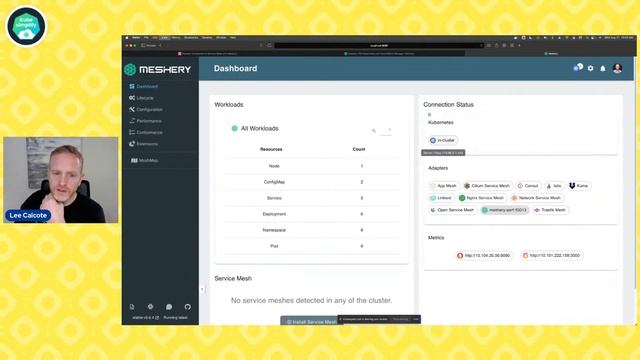Open the notifications bell
Image resolution: width=640 pixels, height=360 pixels.
tap(603, 69)
